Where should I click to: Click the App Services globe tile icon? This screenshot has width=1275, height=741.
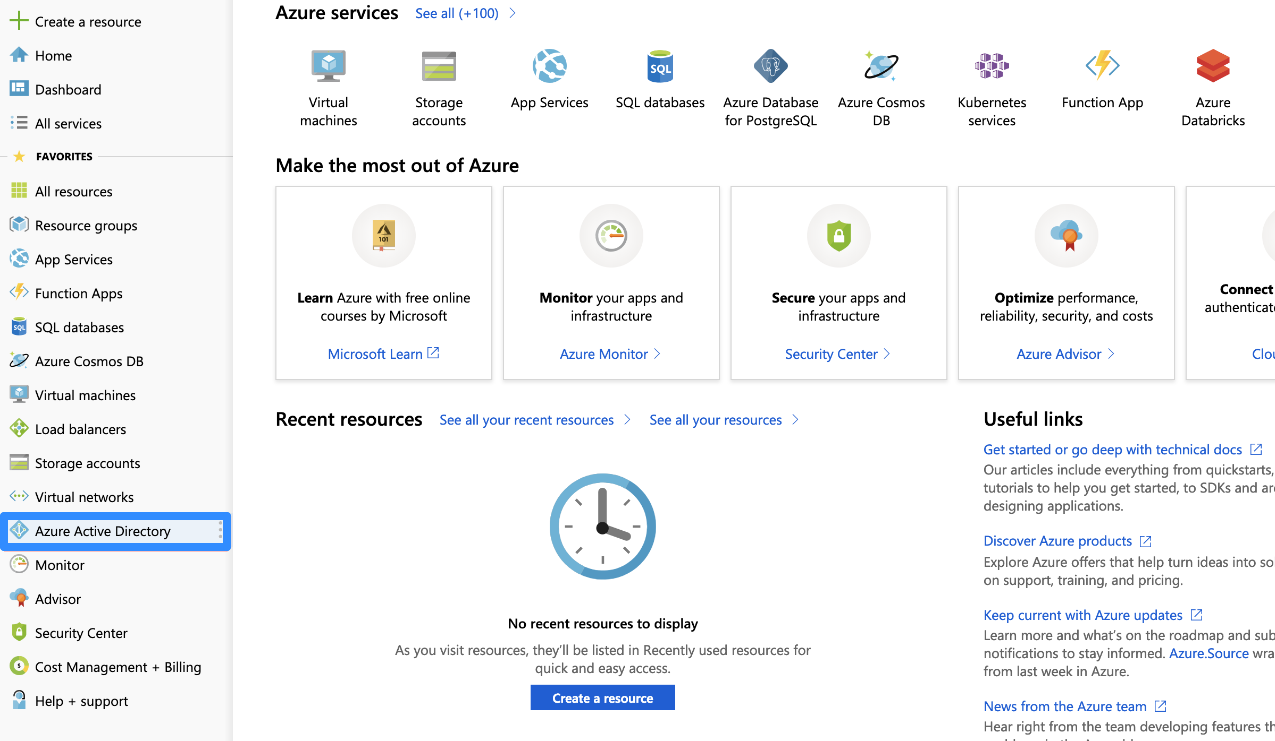coord(550,66)
